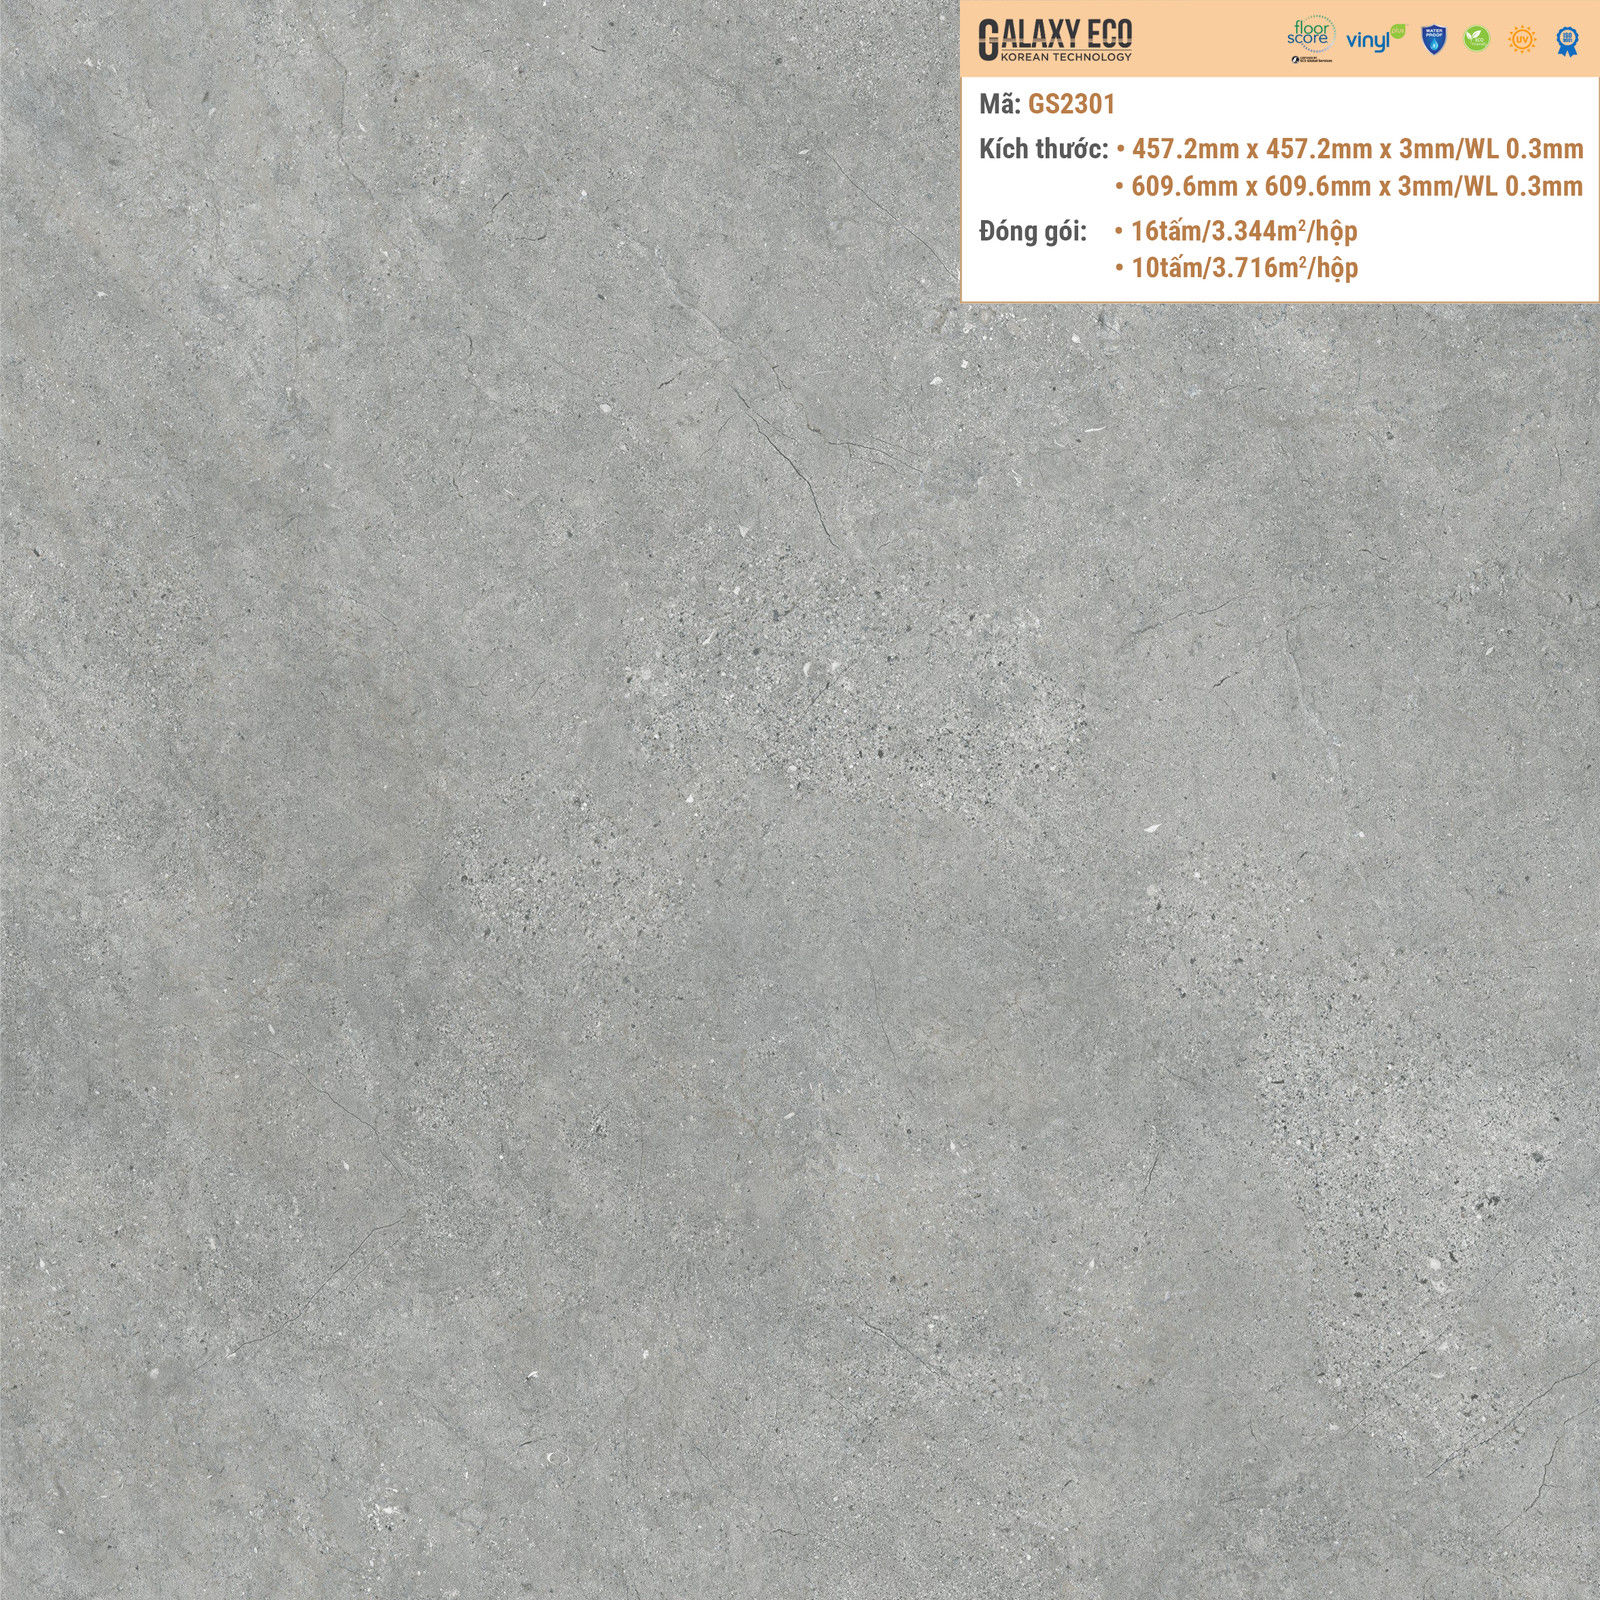This screenshot has height=1600, width=1600.
Task: Select the orange UV sun icon
Action: click(1521, 40)
